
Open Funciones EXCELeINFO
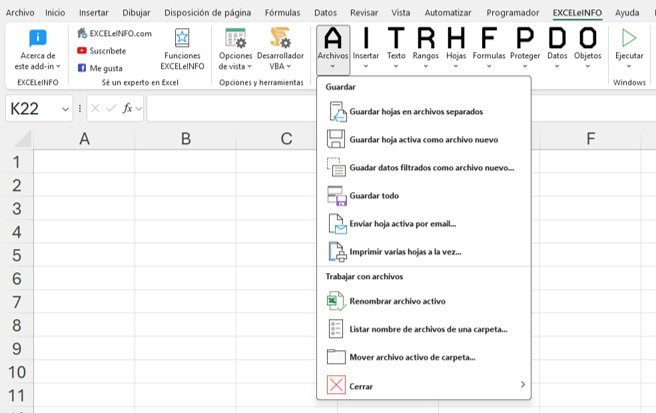pos(182,49)
